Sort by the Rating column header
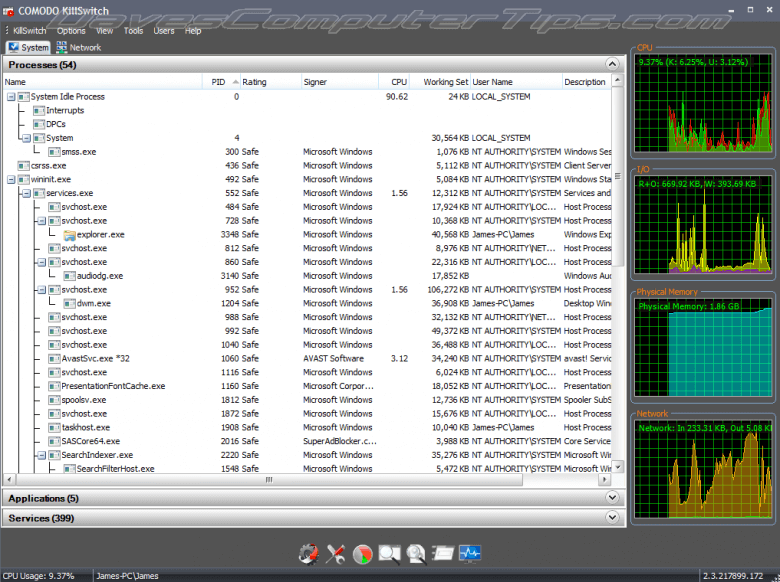 [271, 82]
